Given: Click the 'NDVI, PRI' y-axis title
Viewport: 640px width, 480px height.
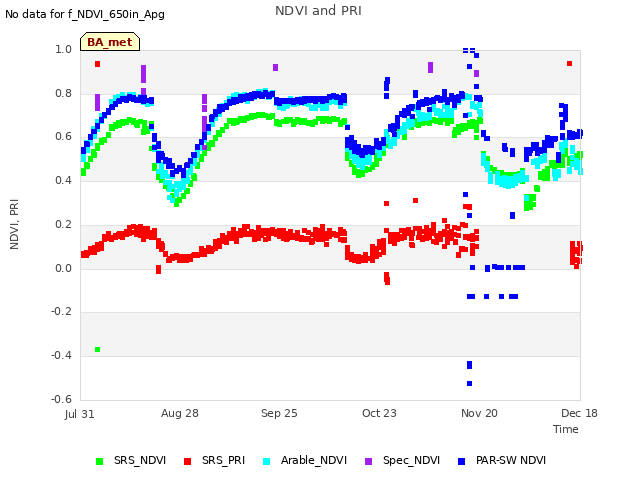Looking at the screenshot, I should tap(14, 224).
